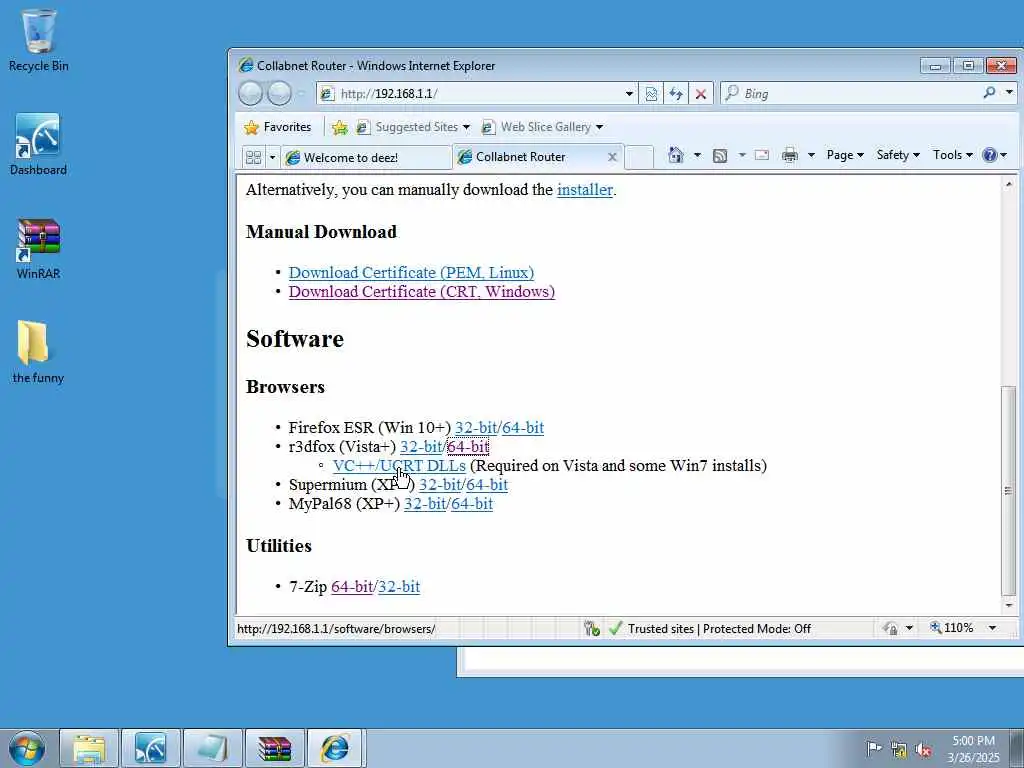This screenshot has width=1024, height=768.
Task: Open a new blank tab
Action: tap(639, 157)
